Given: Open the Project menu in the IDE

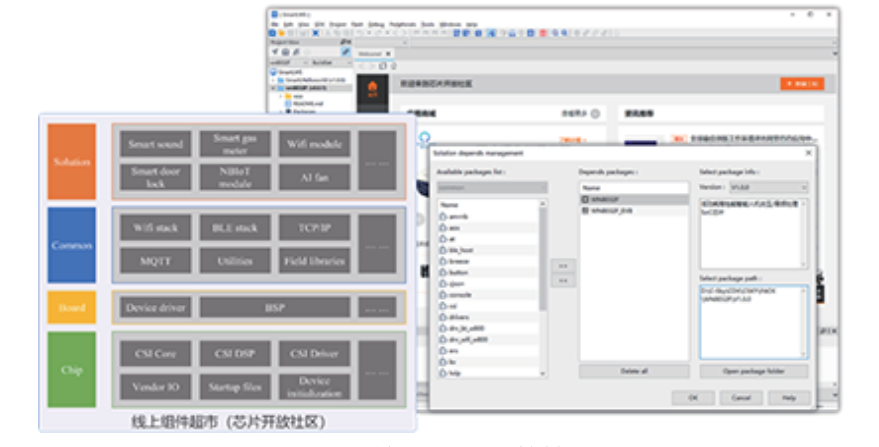Looking at the screenshot, I should 337,25.
